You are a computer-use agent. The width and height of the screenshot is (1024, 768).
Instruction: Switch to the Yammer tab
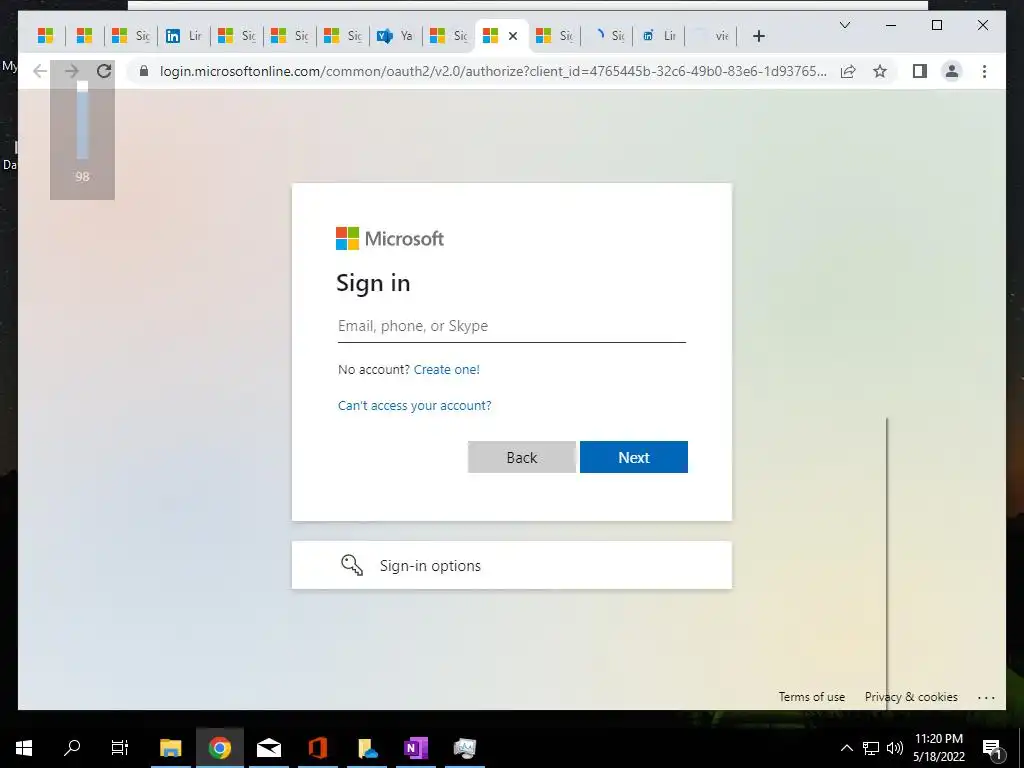pos(396,36)
